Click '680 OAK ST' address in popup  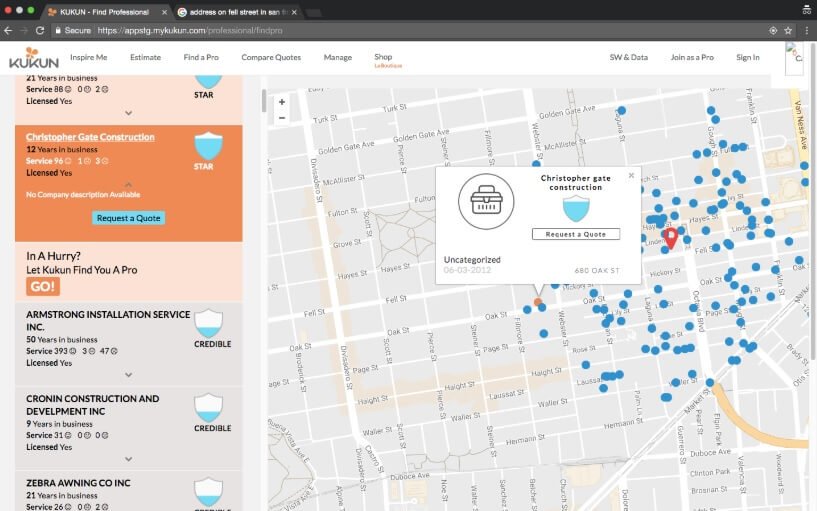pos(597,270)
